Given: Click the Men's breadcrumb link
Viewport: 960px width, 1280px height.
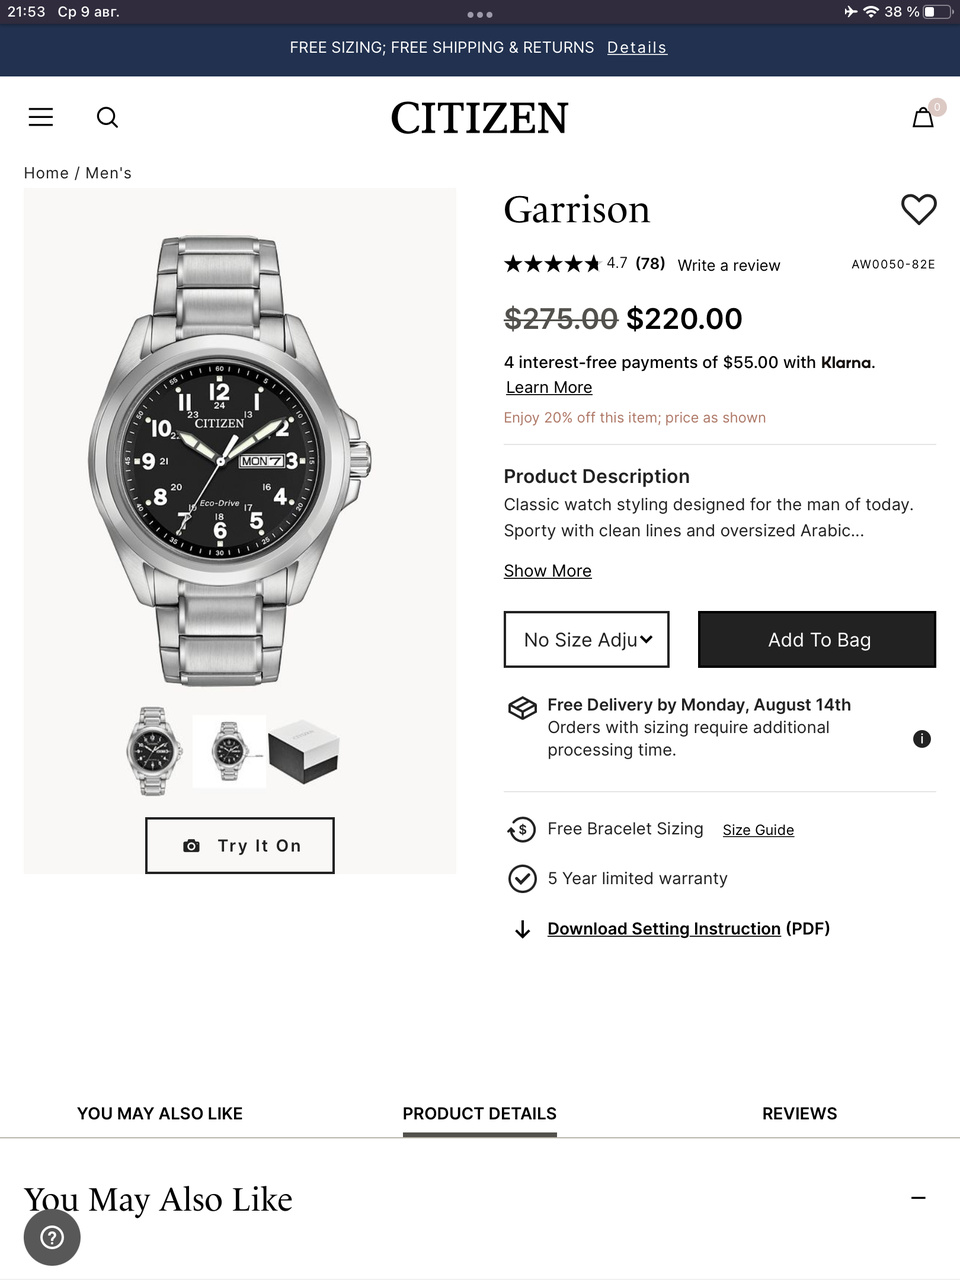Looking at the screenshot, I should [x=108, y=173].
